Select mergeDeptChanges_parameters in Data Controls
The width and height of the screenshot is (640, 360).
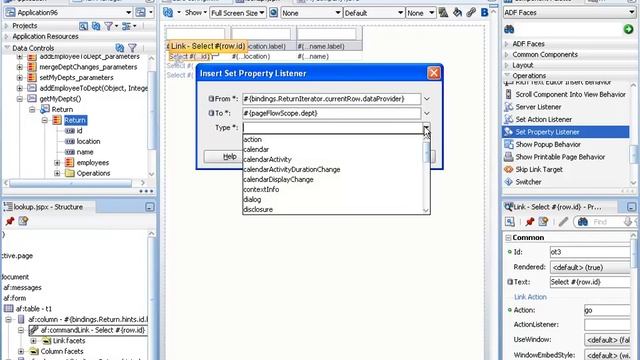click(88, 67)
